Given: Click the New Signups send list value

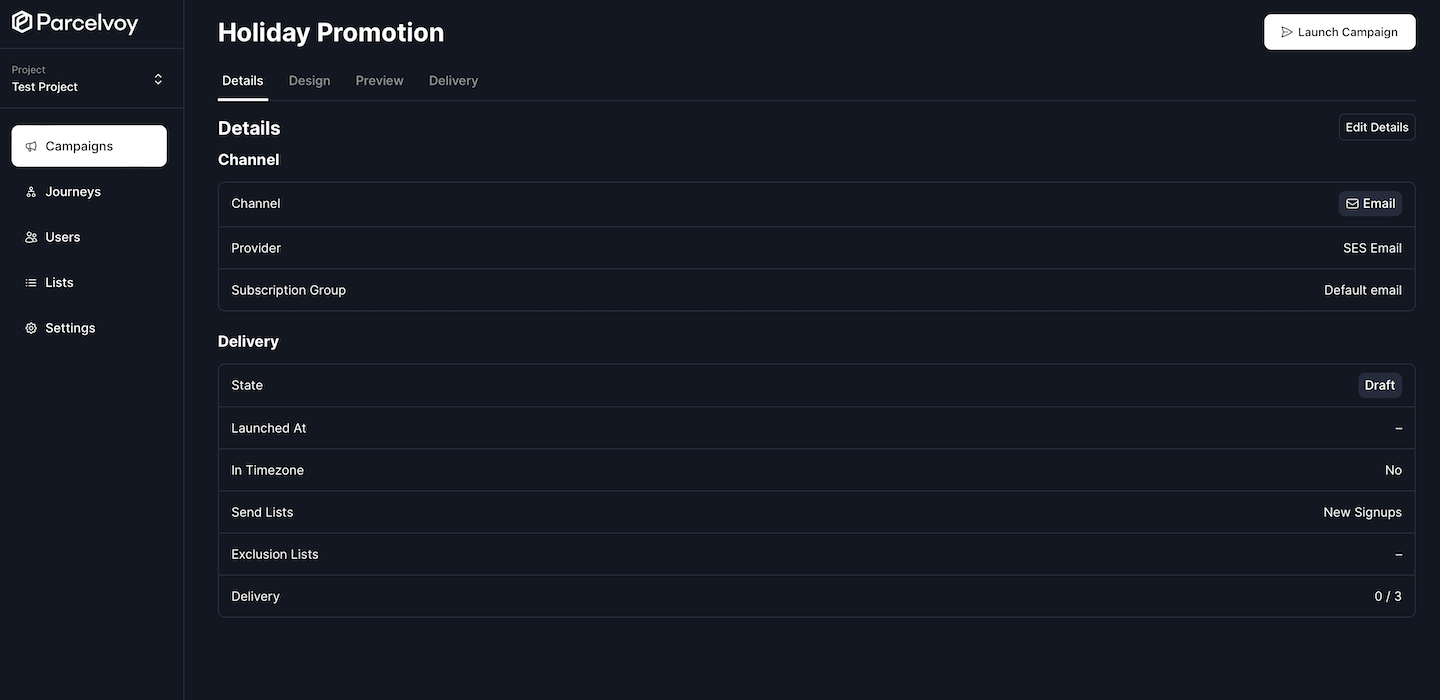Looking at the screenshot, I should (1362, 512).
